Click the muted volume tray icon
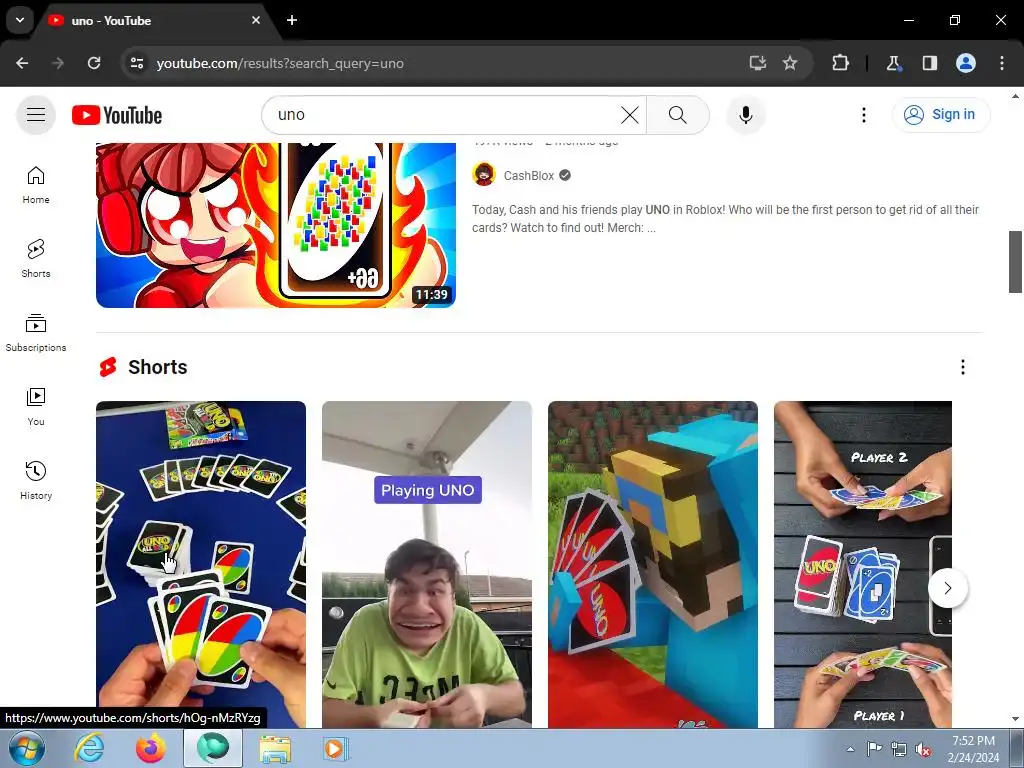 coord(923,750)
